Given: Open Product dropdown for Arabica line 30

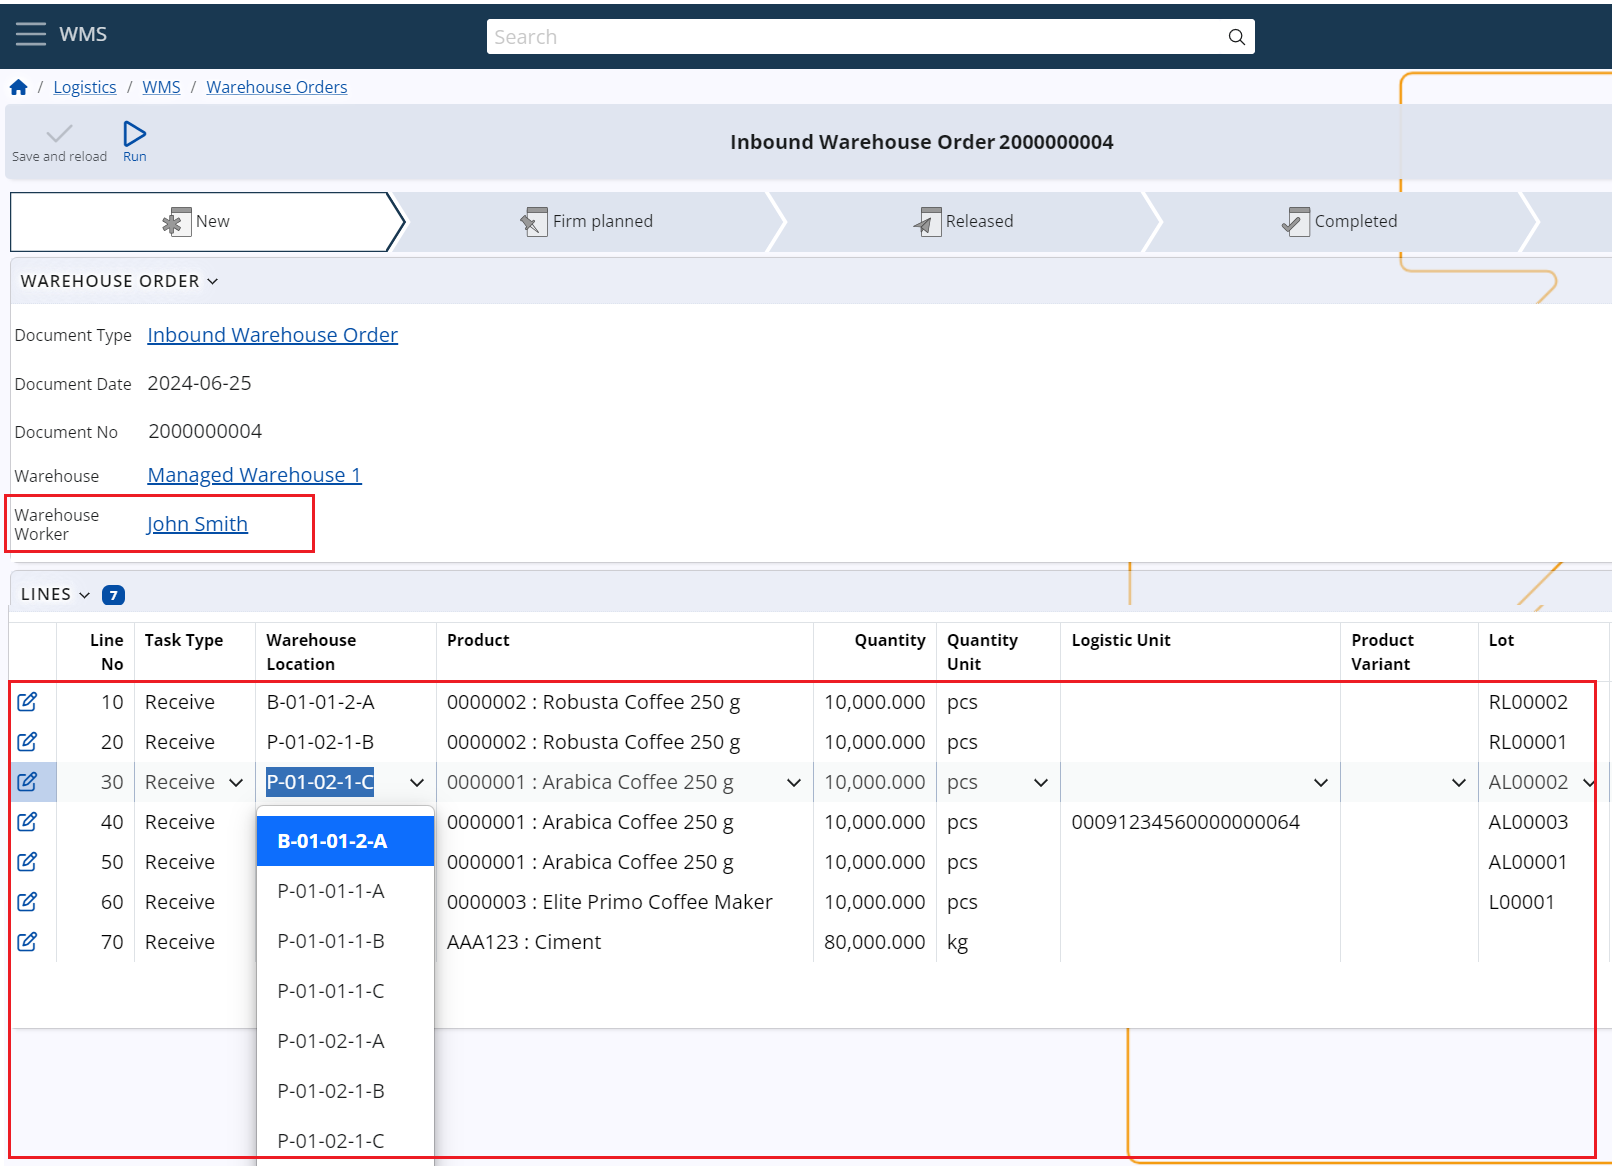Looking at the screenshot, I should point(794,782).
